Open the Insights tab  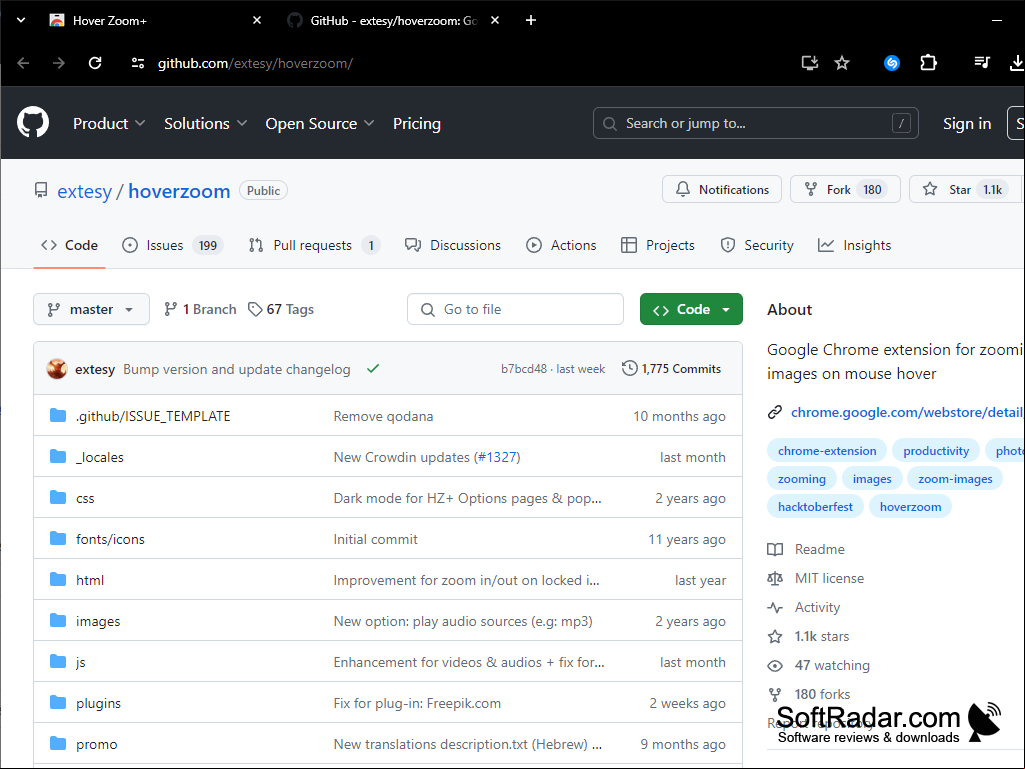coord(854,245)
